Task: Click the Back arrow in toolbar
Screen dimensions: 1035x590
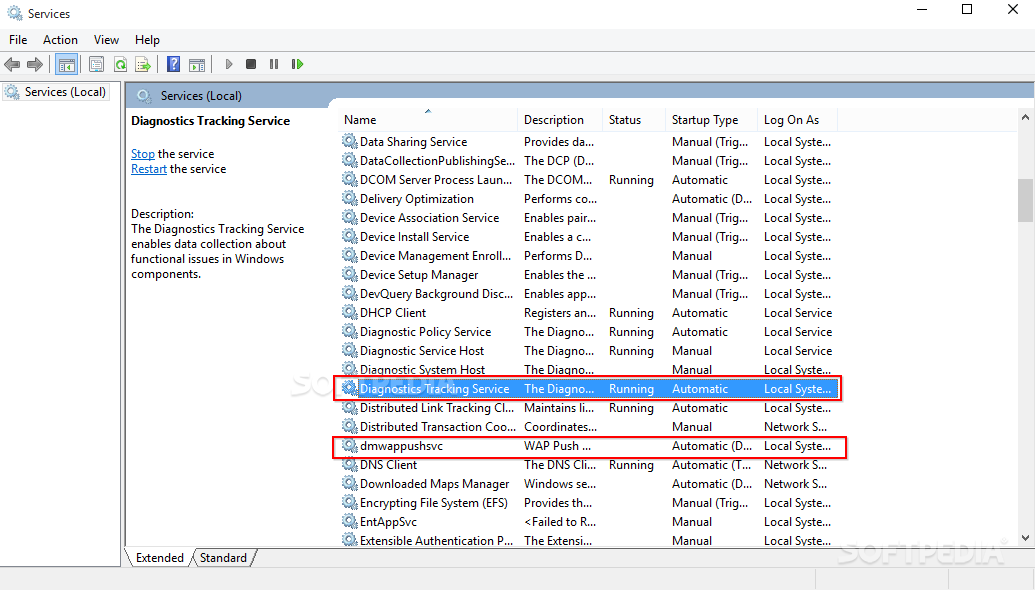Action: [x=12, y=64]
